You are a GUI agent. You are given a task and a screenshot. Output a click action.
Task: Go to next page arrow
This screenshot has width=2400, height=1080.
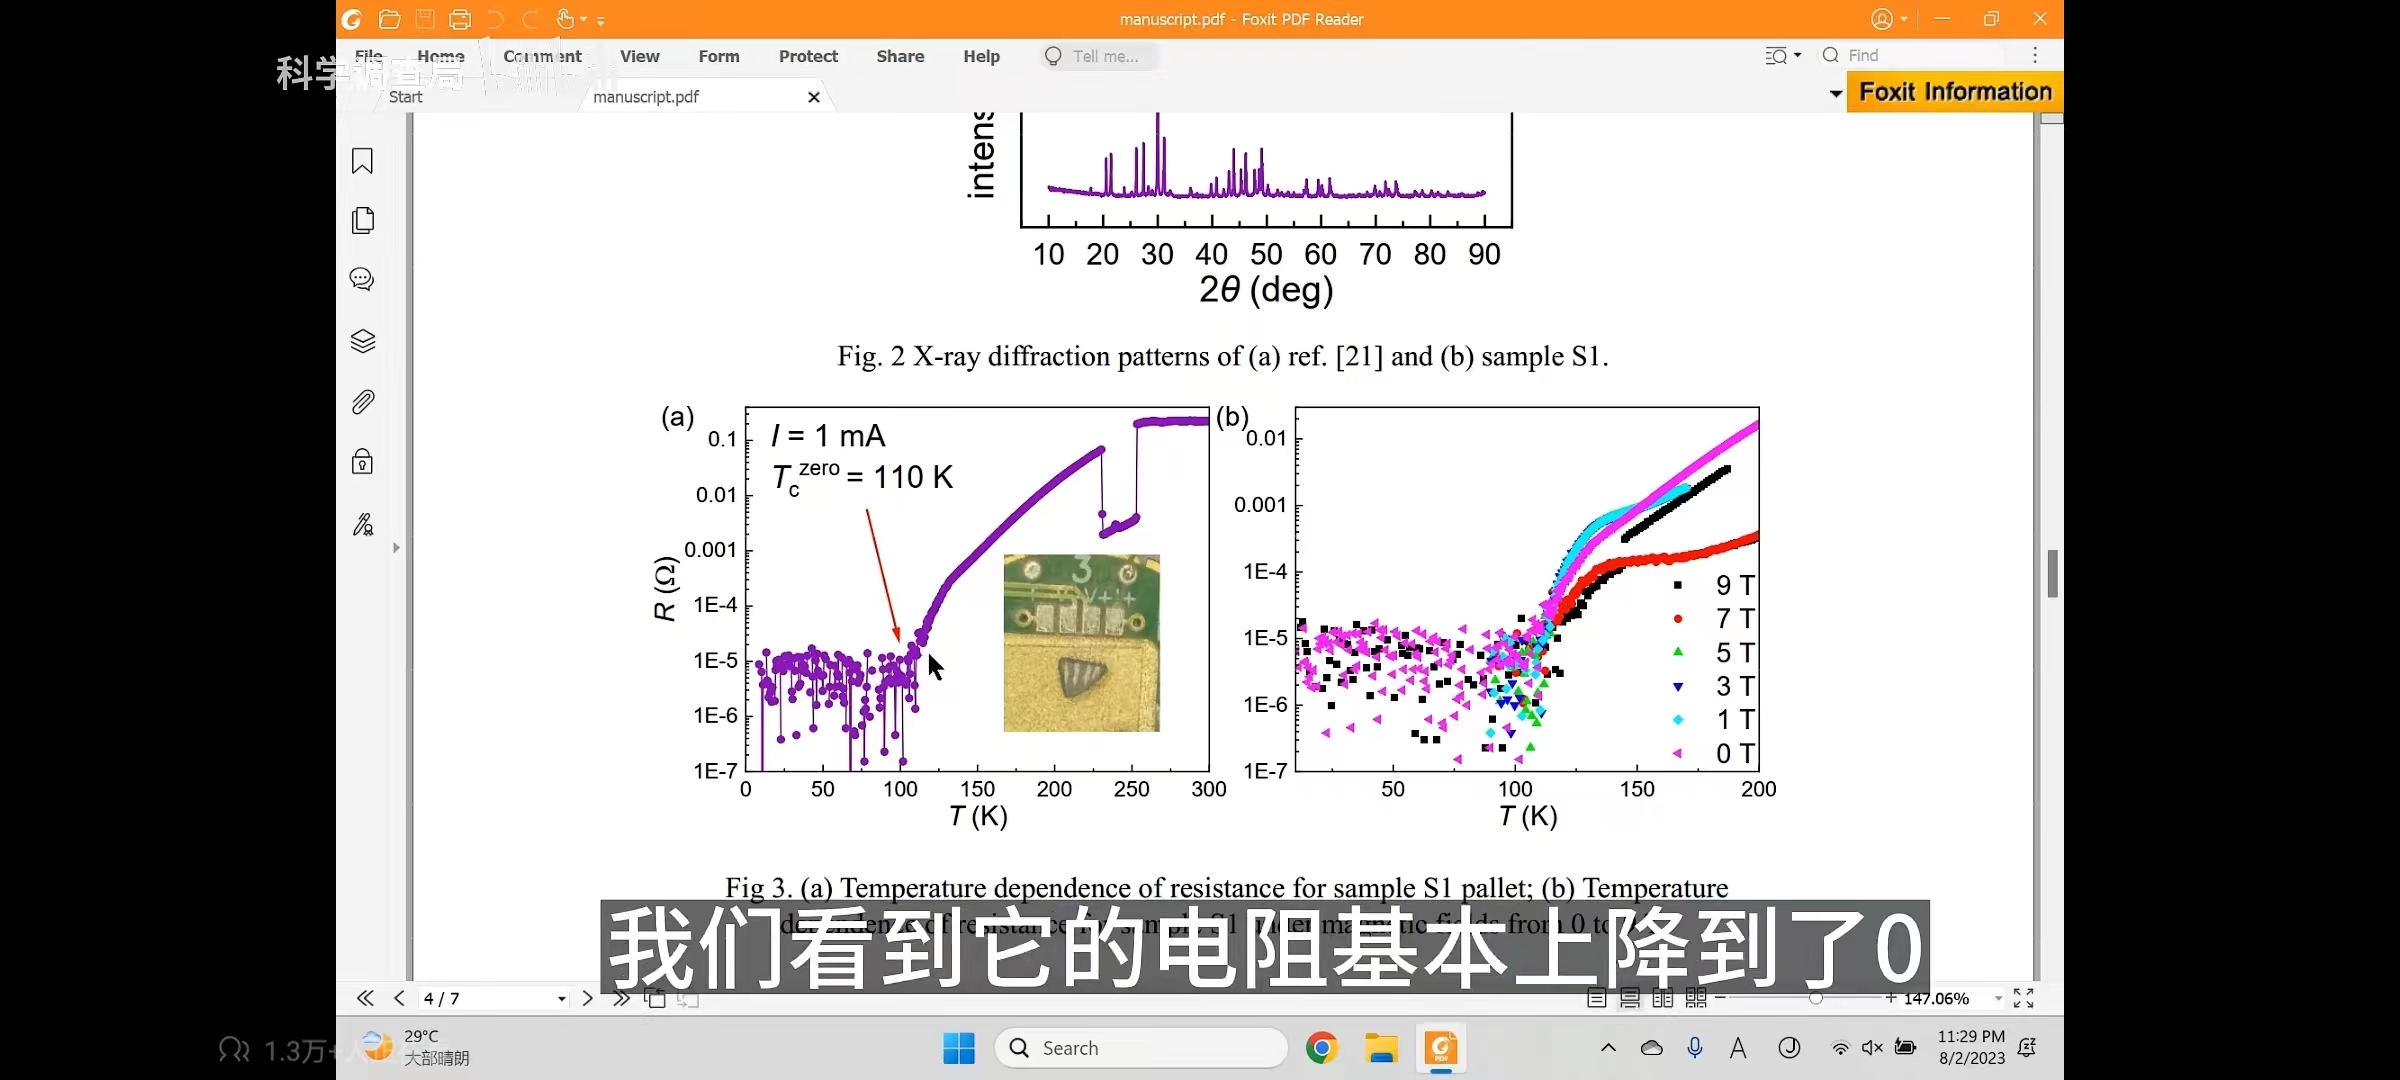pos(587,998)
